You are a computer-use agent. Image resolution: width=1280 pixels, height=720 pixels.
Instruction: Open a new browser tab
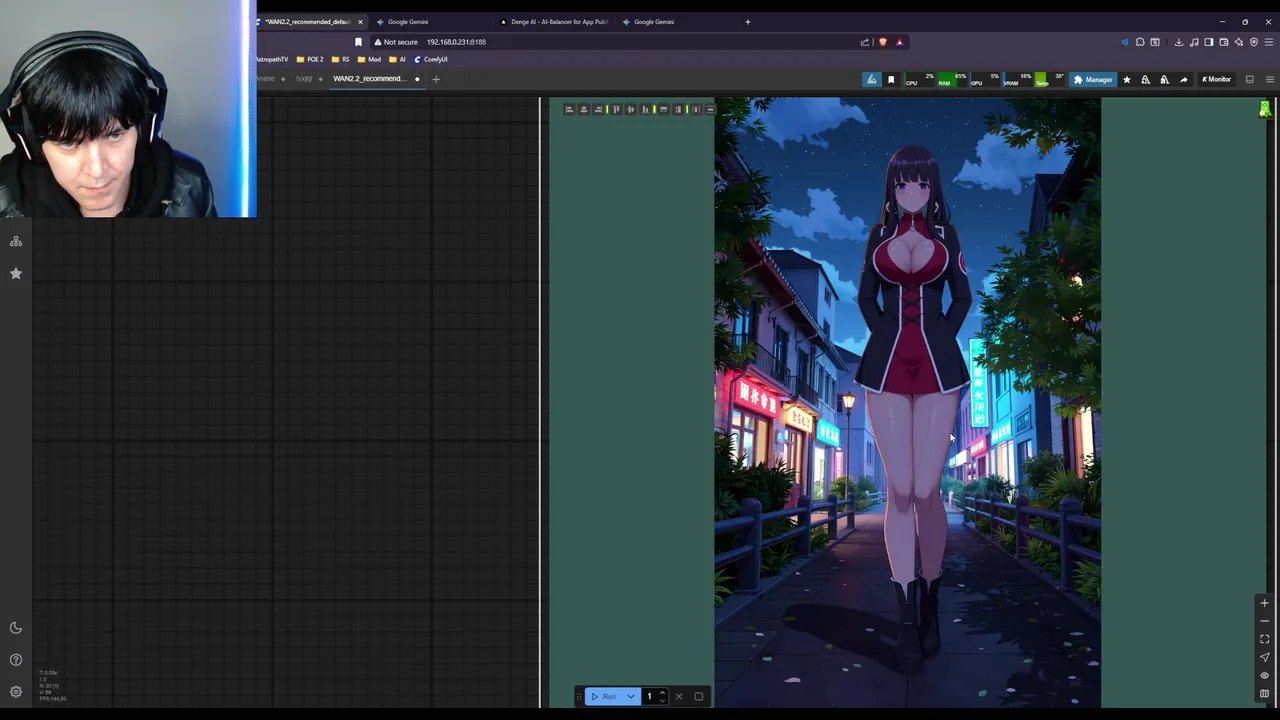tap(747, 21)
